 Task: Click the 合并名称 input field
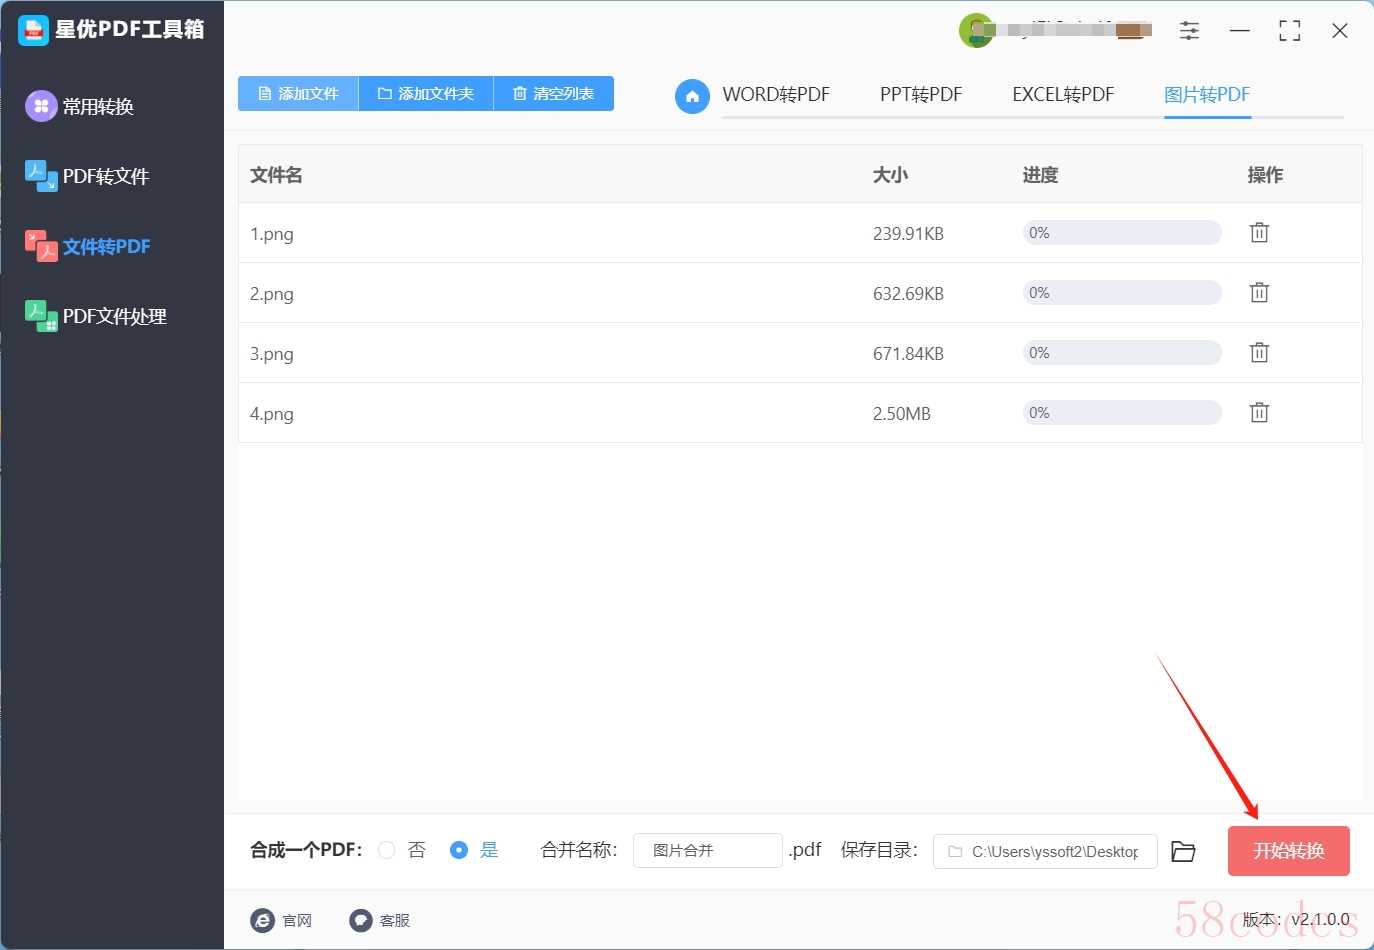(x=708, y=851)
